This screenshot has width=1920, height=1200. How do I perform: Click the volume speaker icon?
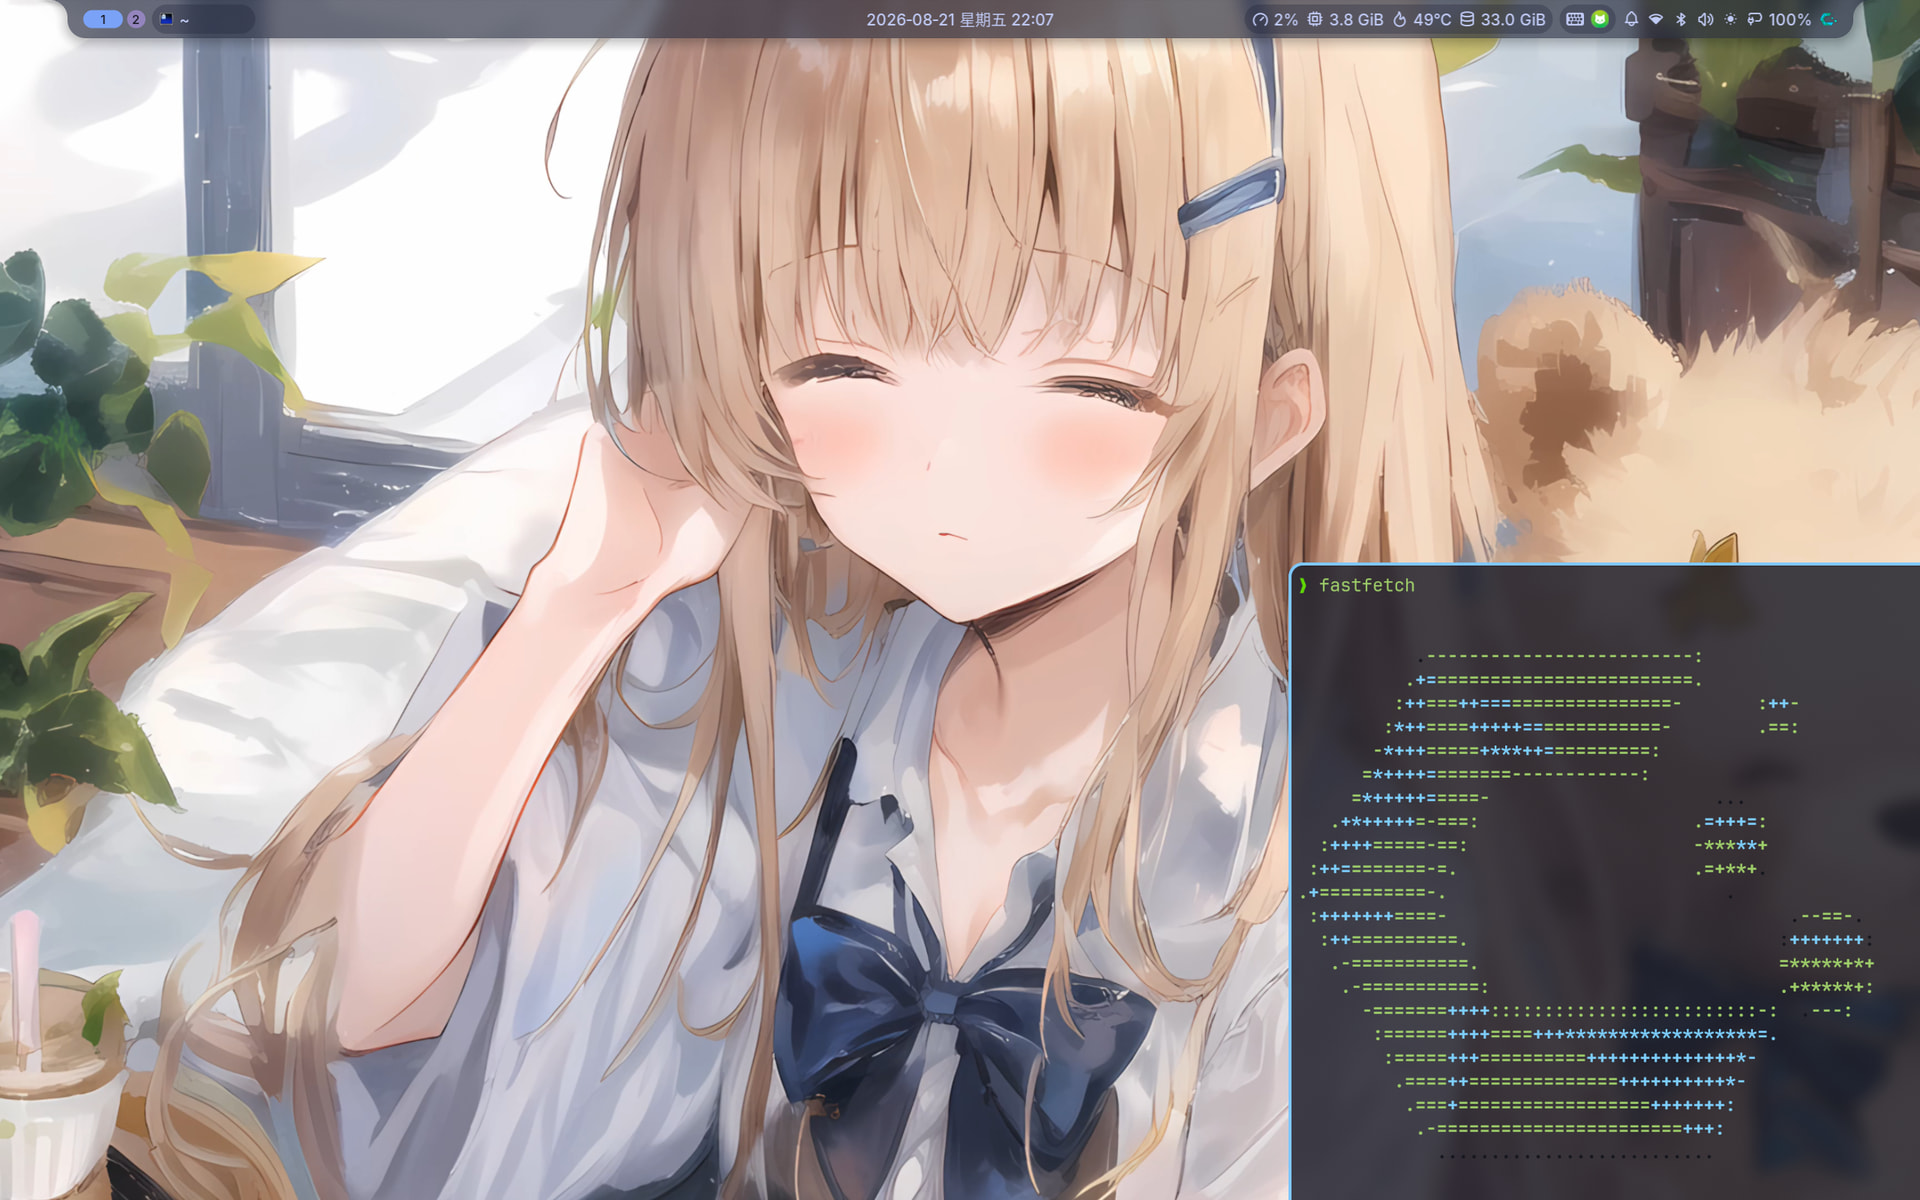pyautogui.click(x=1705, y=19)
